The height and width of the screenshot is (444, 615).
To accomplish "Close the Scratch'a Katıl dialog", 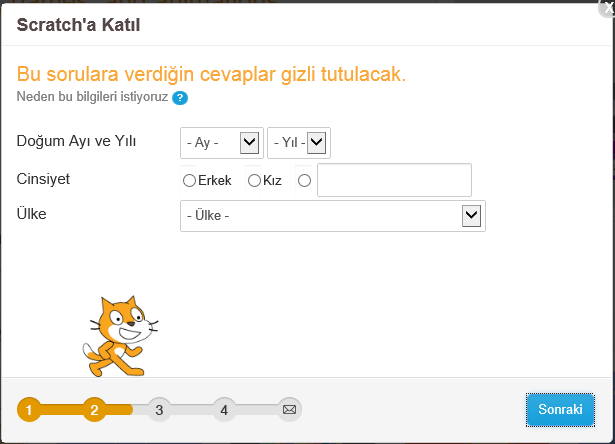I will coord(606,6).
